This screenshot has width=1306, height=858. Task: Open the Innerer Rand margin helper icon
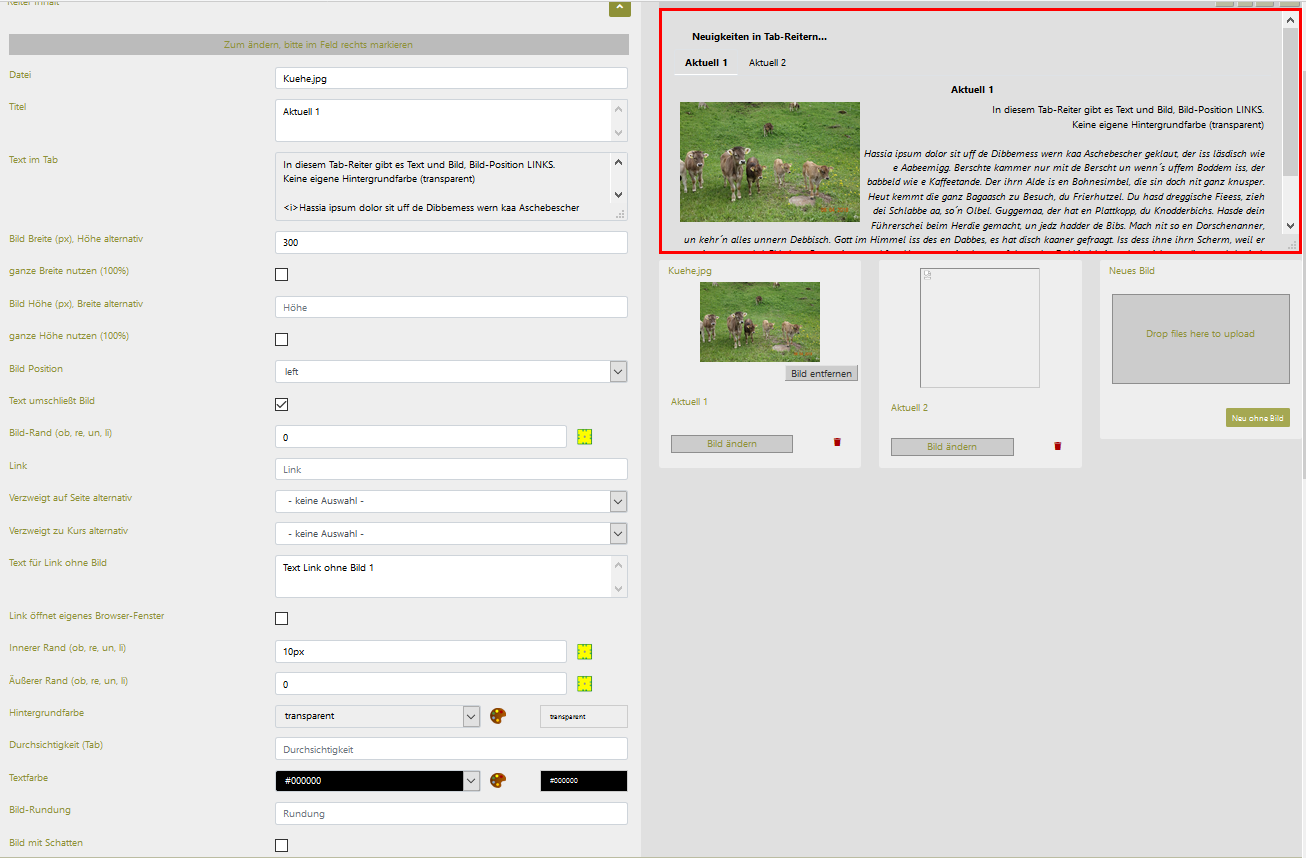[x=585, y=652]
